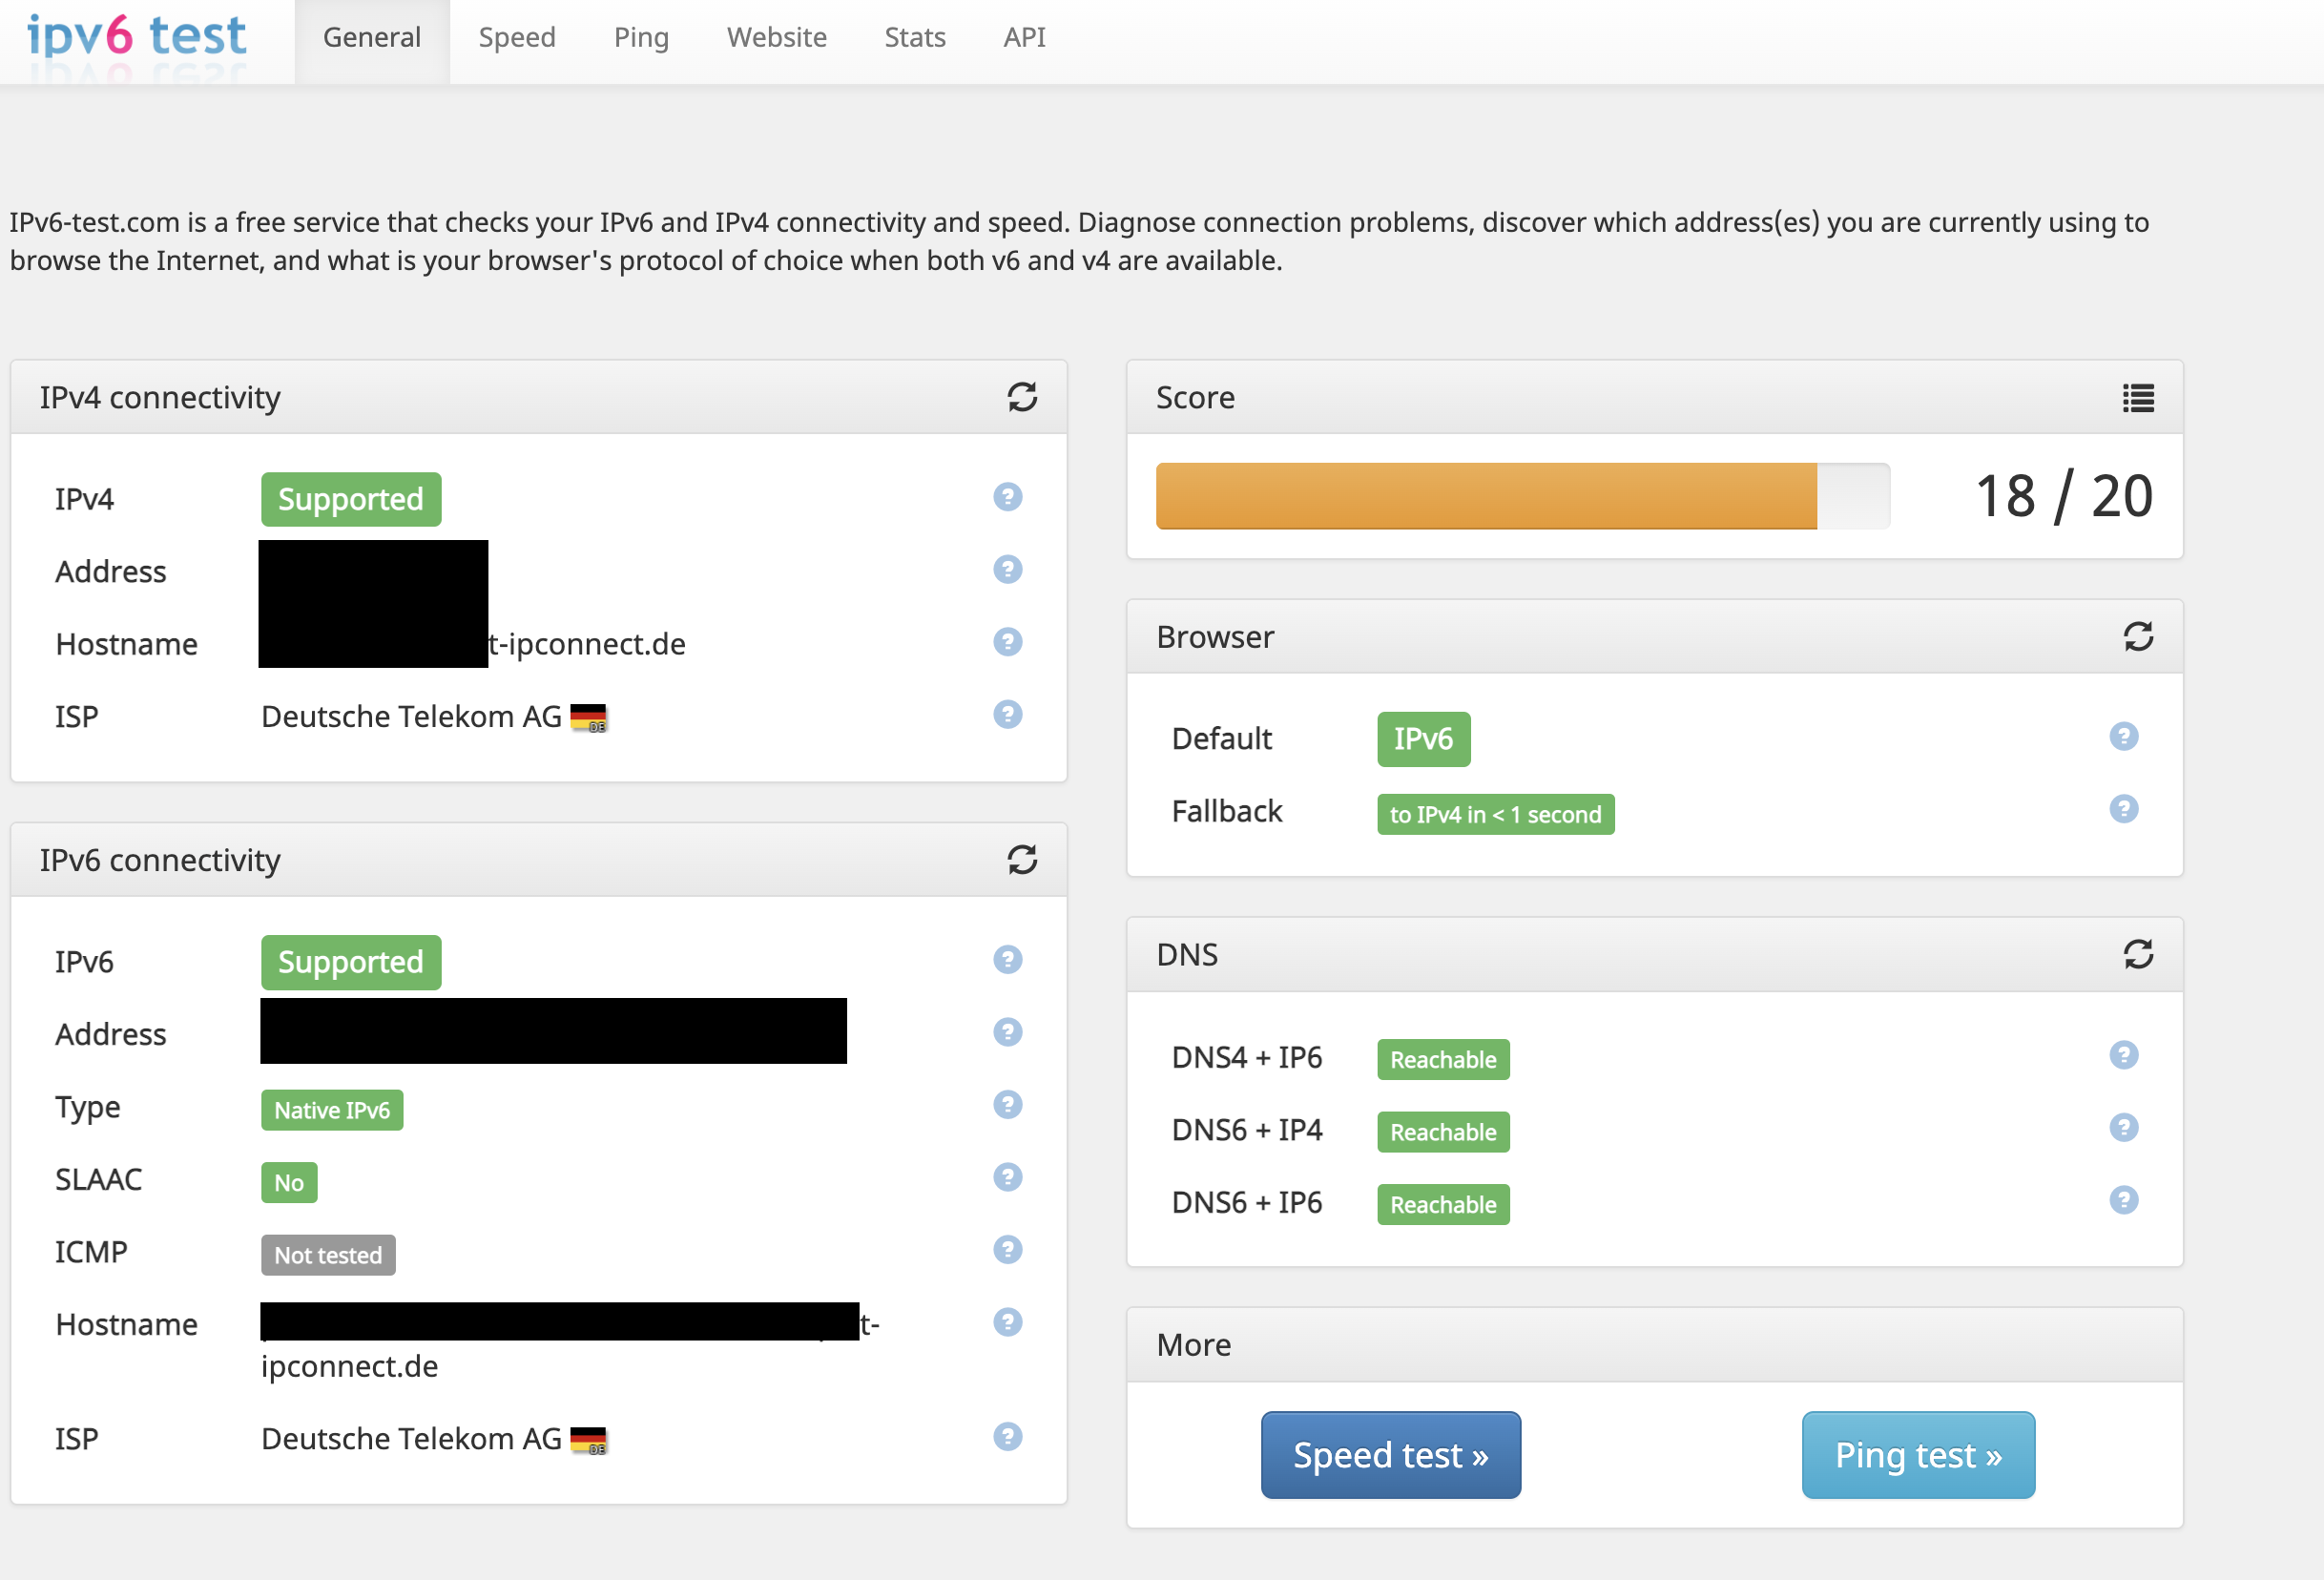This screenshot has width=2324, height=1580.
Task: Click help icon beside DNS6 + IP4
Action: point(2123,1128)
